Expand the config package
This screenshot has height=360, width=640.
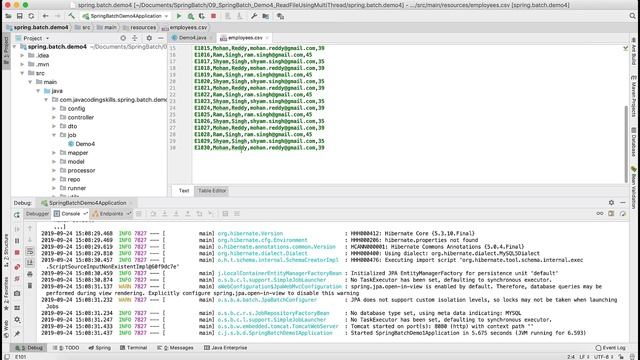(x=54, y=109)
